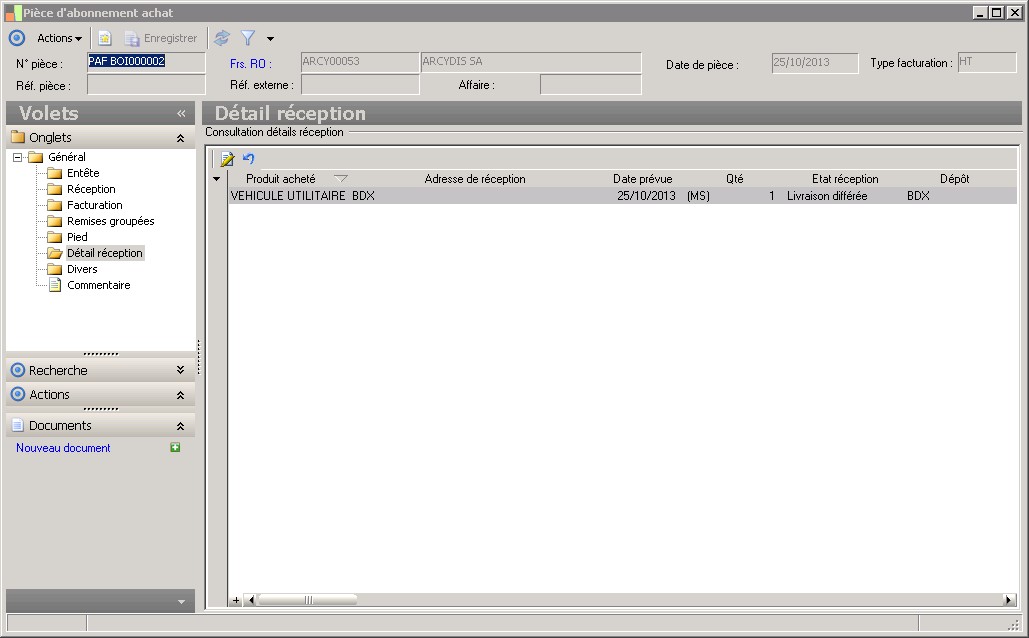The width and height of the screenshot is (1029, 638).
Task: Collapse the Général tree node
Action: click(x=17, y=157)
